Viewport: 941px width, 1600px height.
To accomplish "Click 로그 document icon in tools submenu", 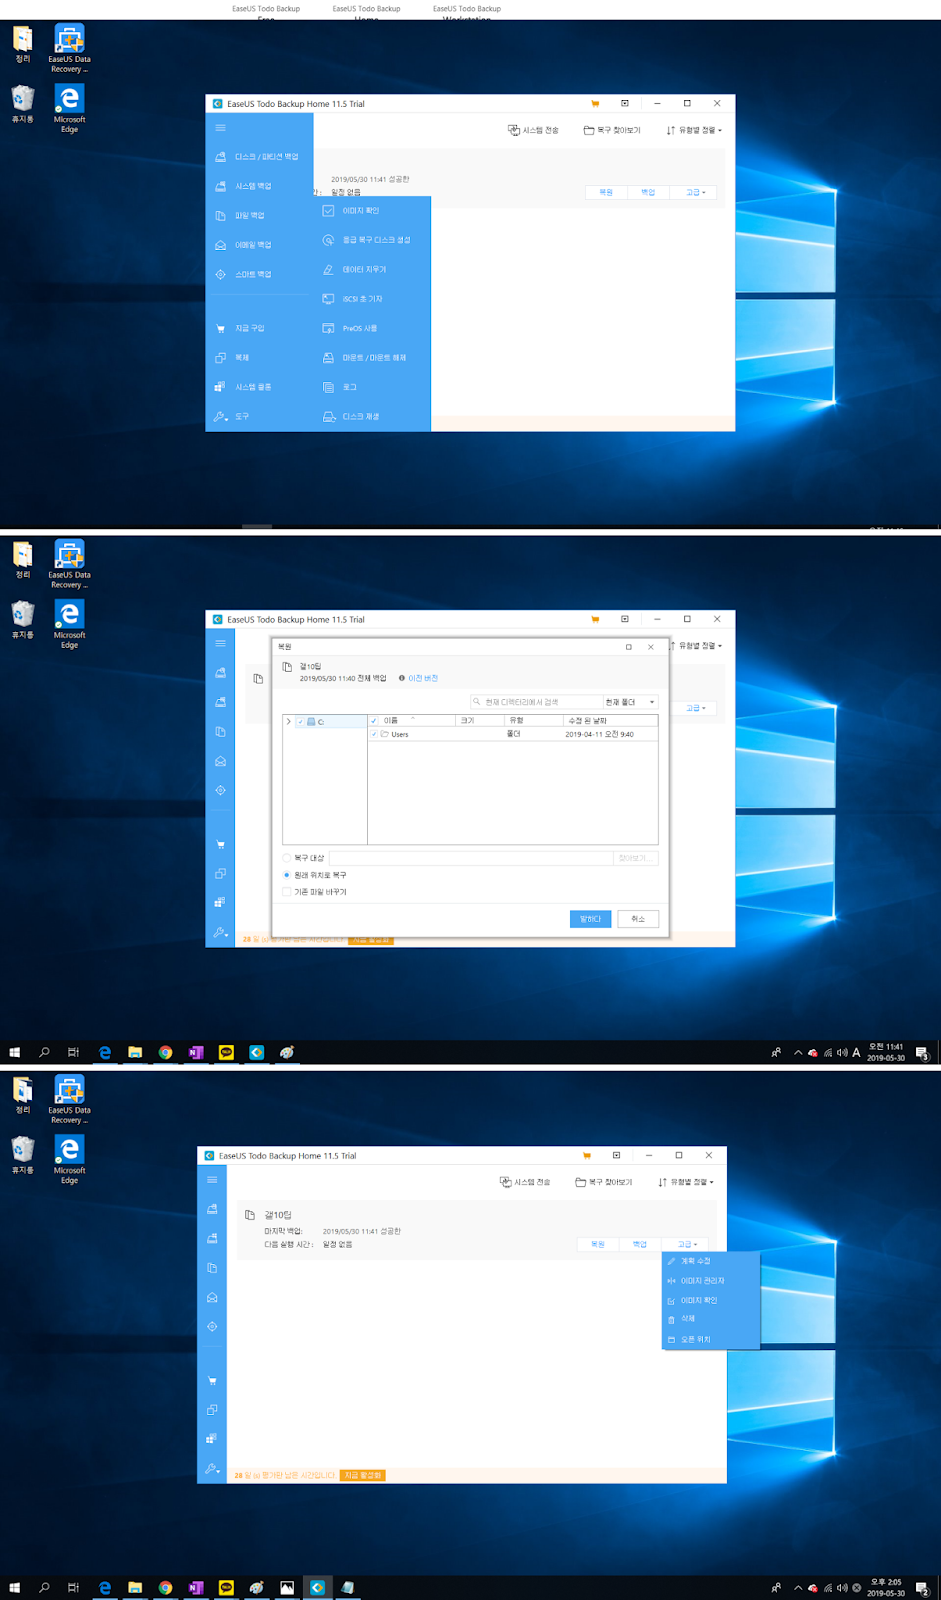I will click(x=328, y=387).
